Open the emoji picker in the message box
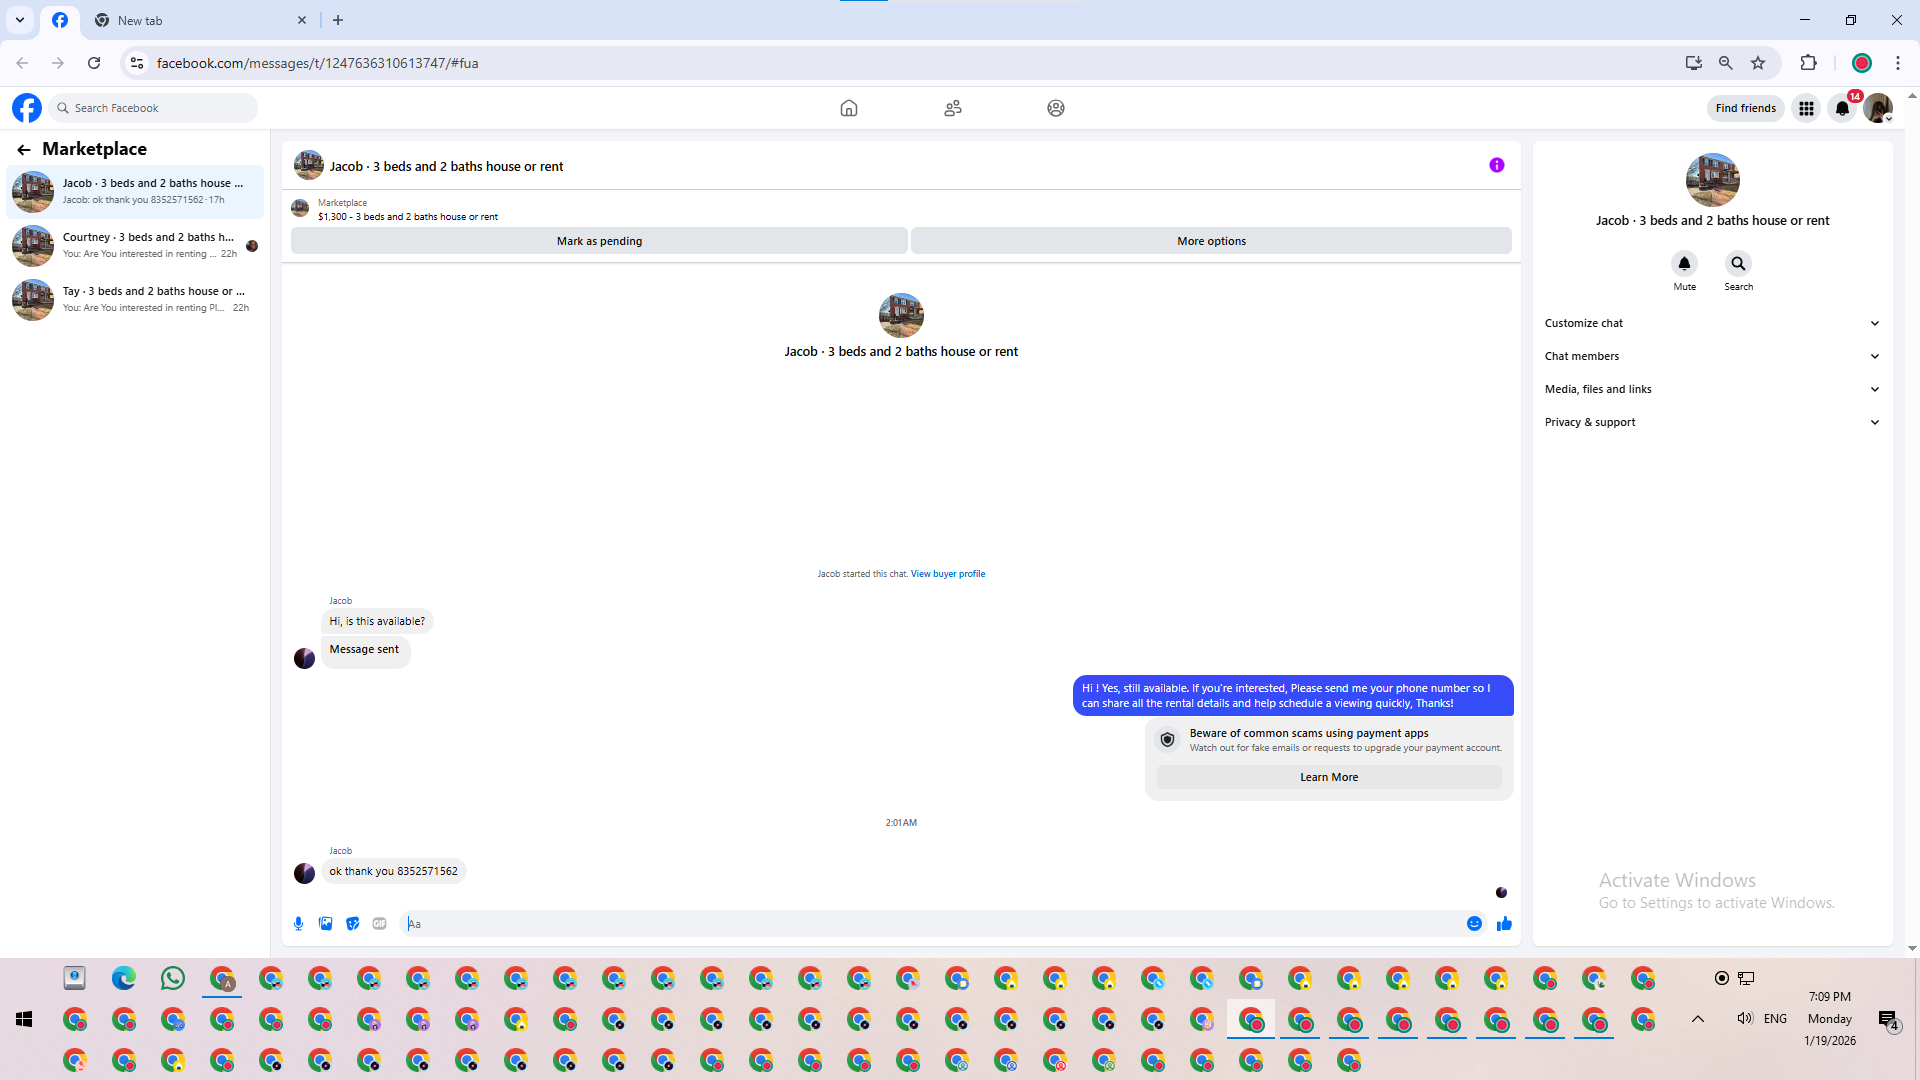The height and width of the screenshot is (1080, 1920). tap(1474, 924)
